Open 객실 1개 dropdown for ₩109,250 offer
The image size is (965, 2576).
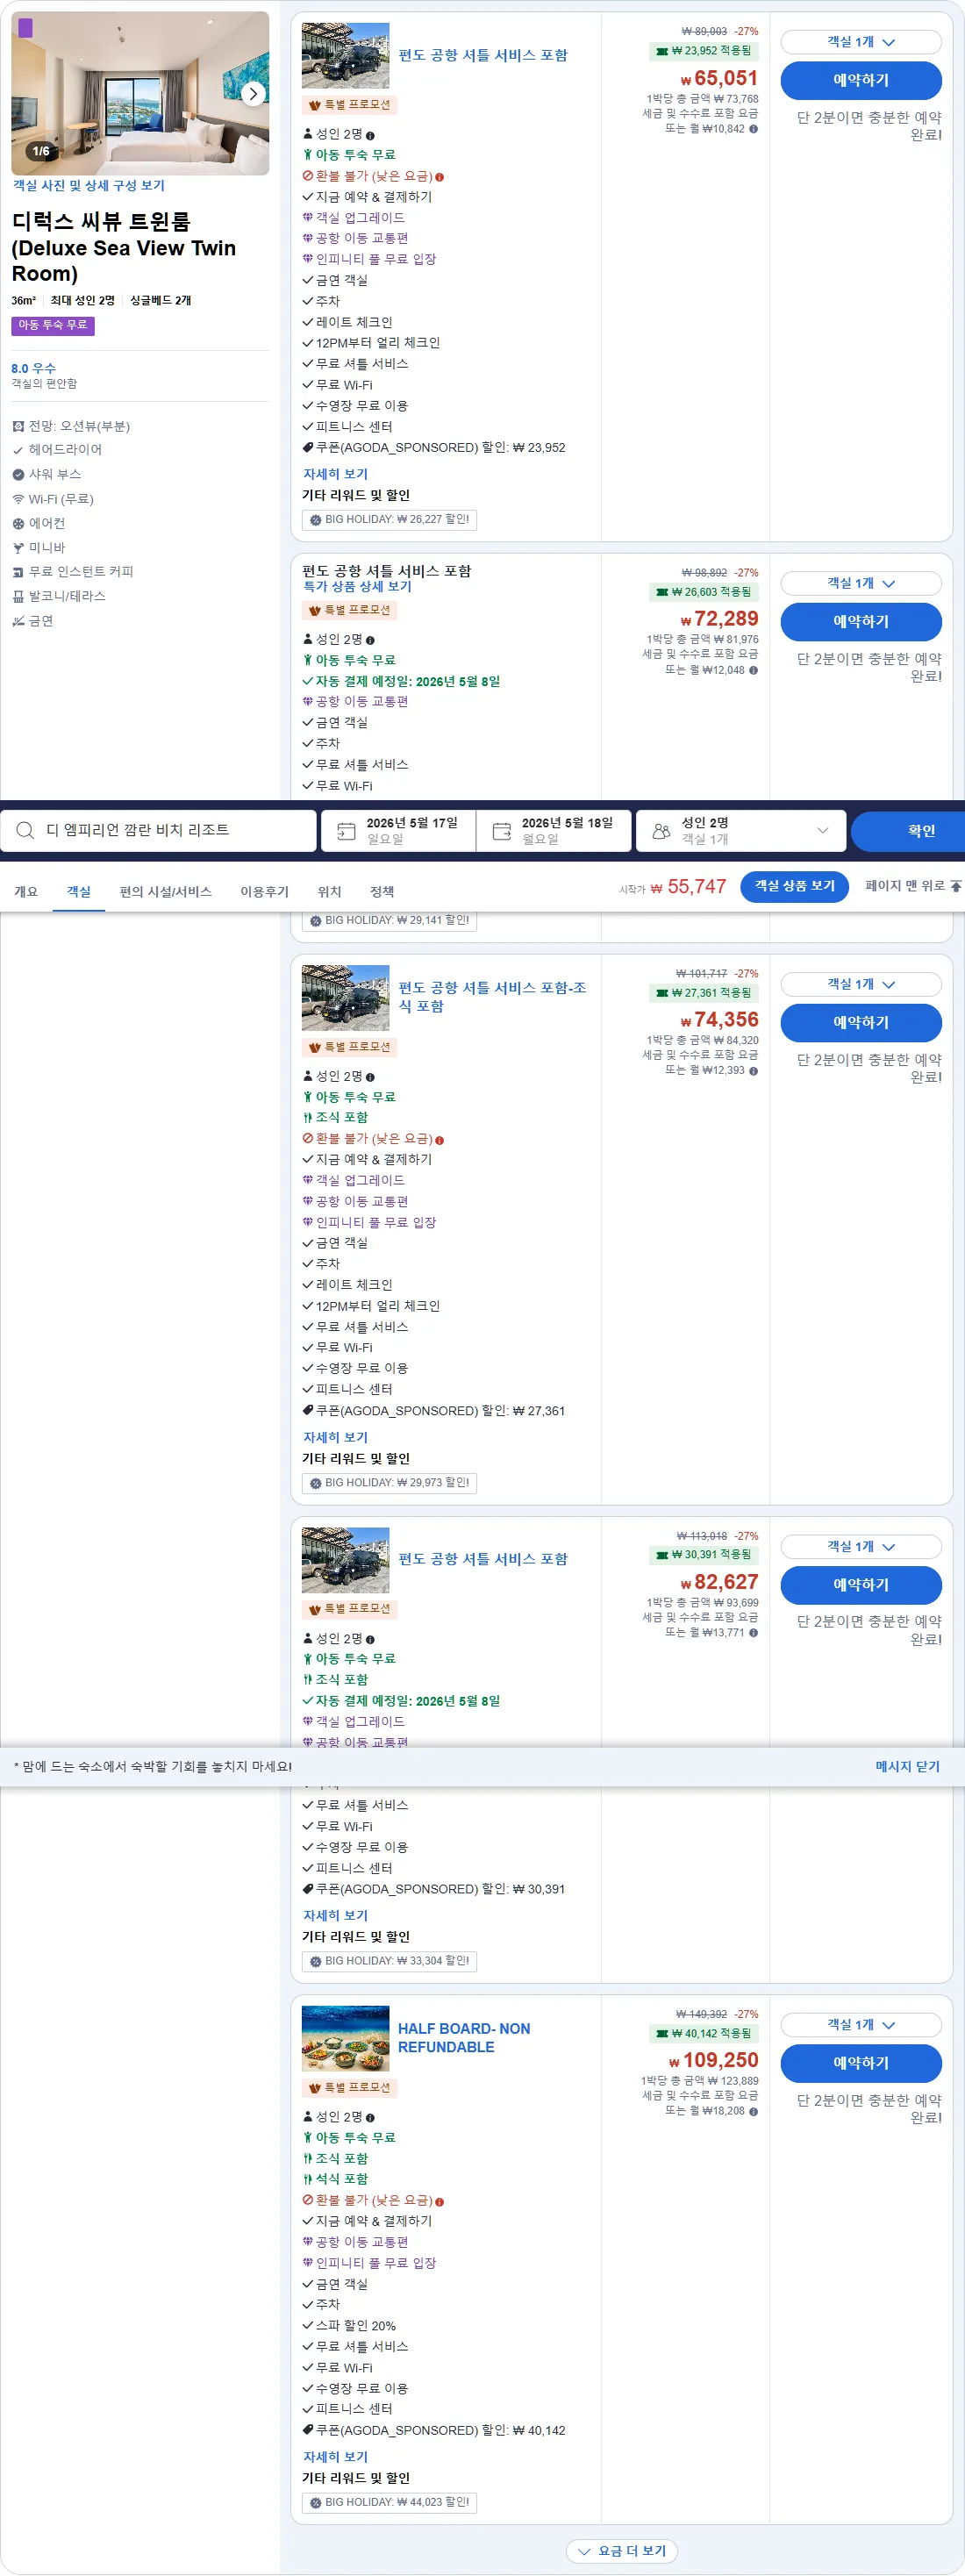click(860, 2025)
